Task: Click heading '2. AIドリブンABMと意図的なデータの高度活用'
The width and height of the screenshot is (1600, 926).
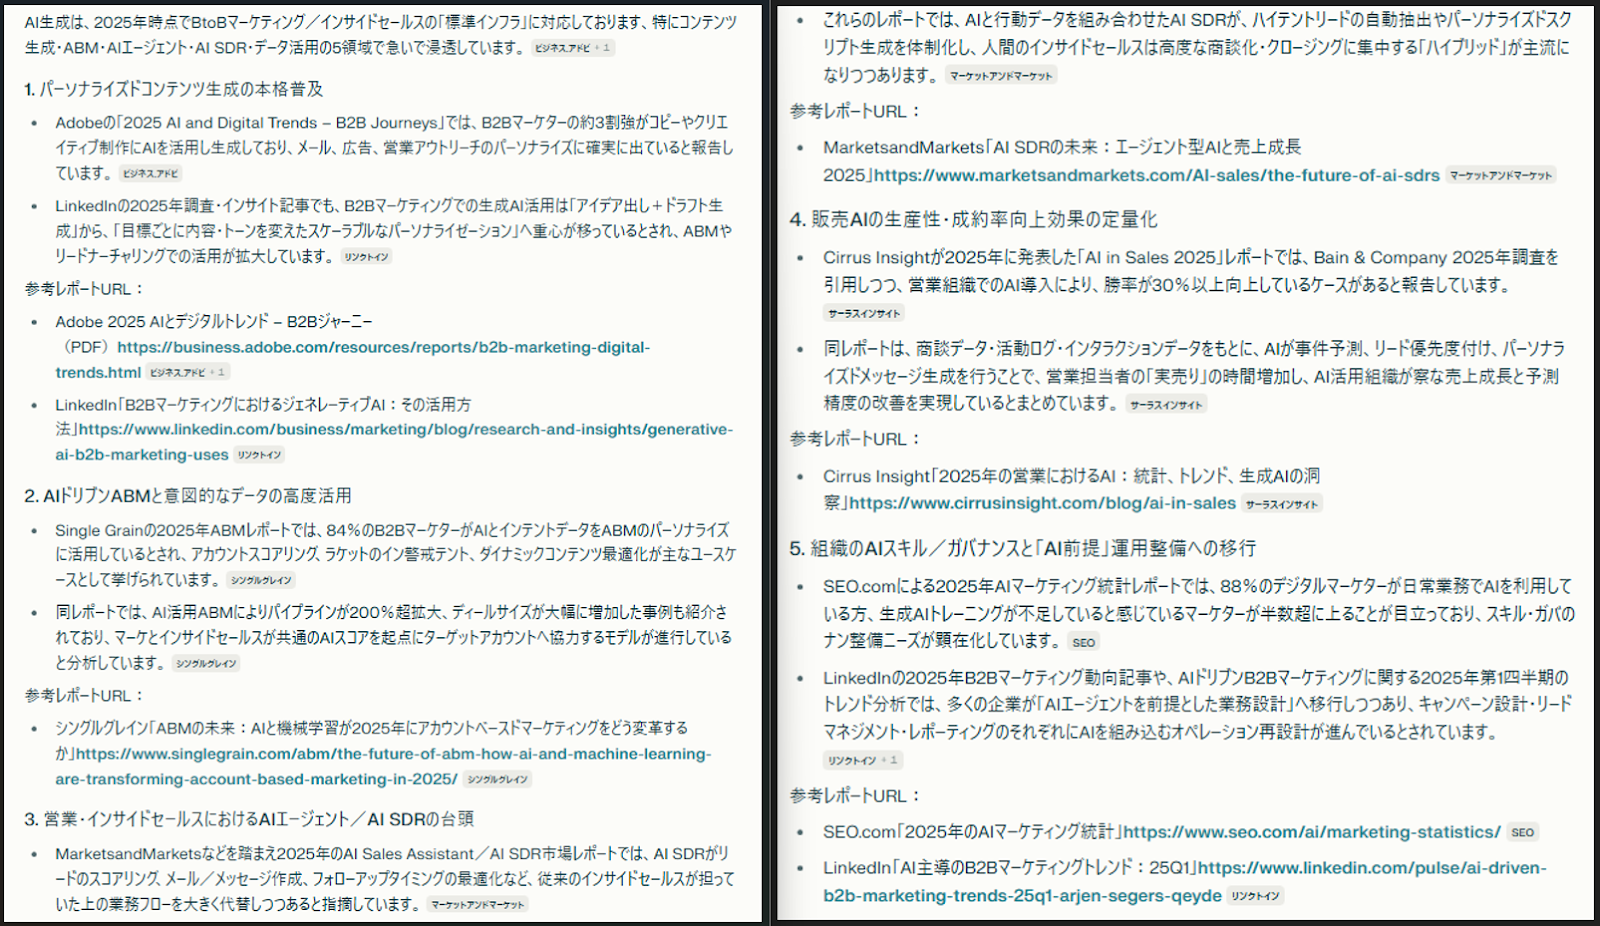Action: click(x=188, y=496)
